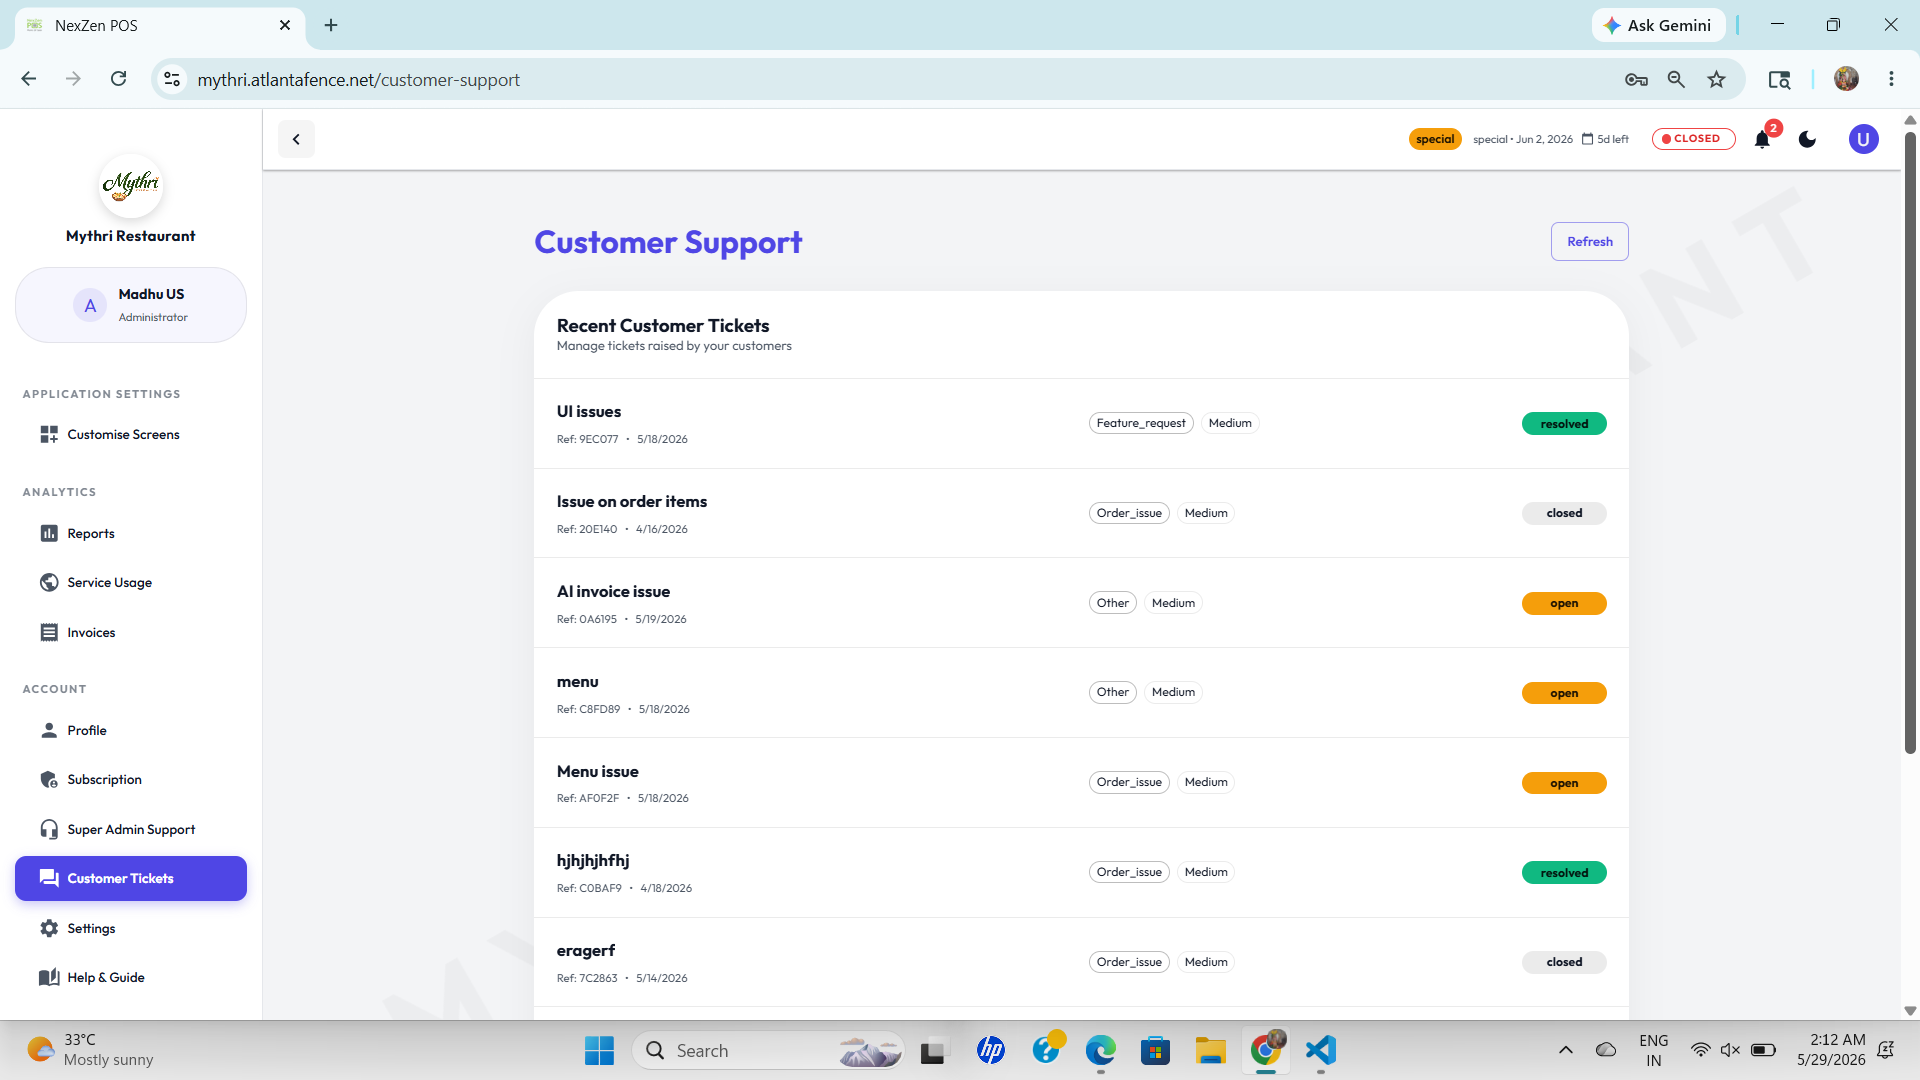Open Service Usage page
1920x1080 pixels.
(131, 583)
